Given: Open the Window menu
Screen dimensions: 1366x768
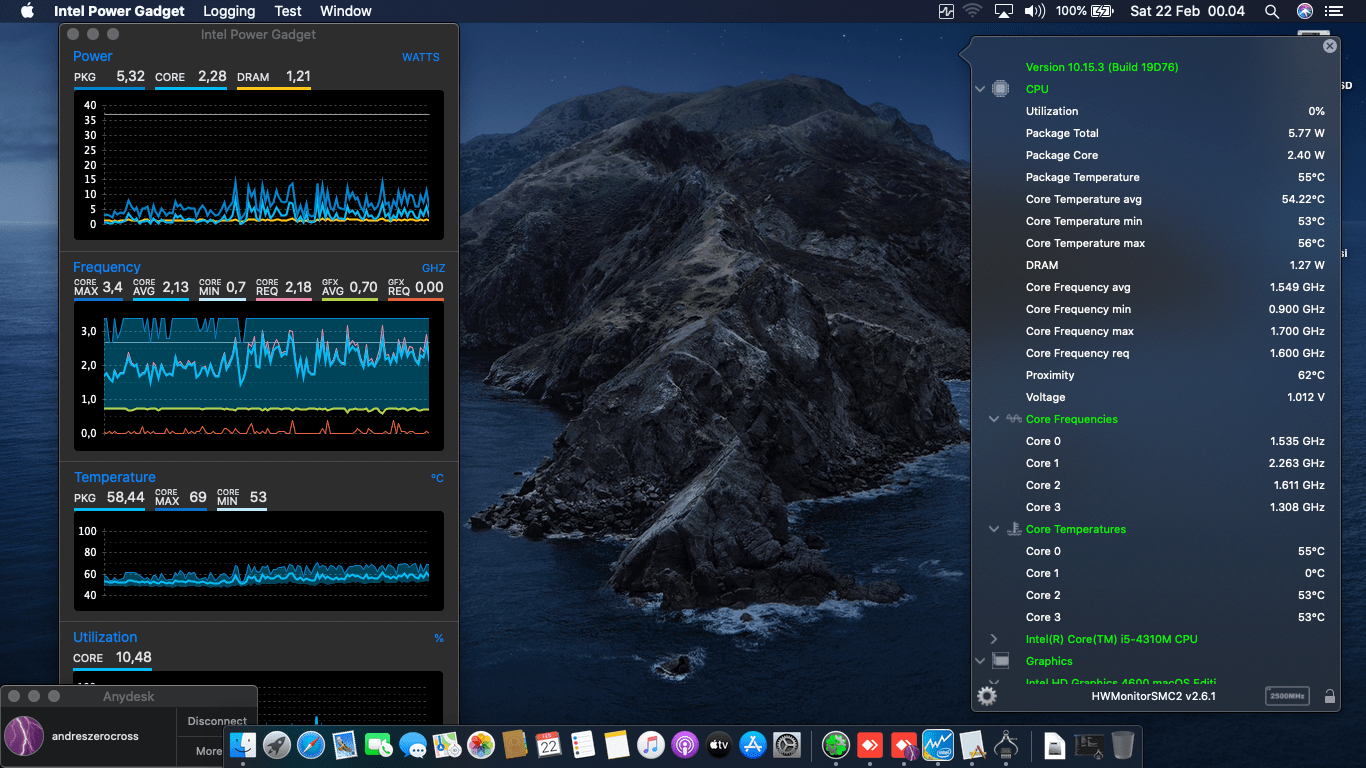Looking at the screenshot, I should click(x=346, y=11).
